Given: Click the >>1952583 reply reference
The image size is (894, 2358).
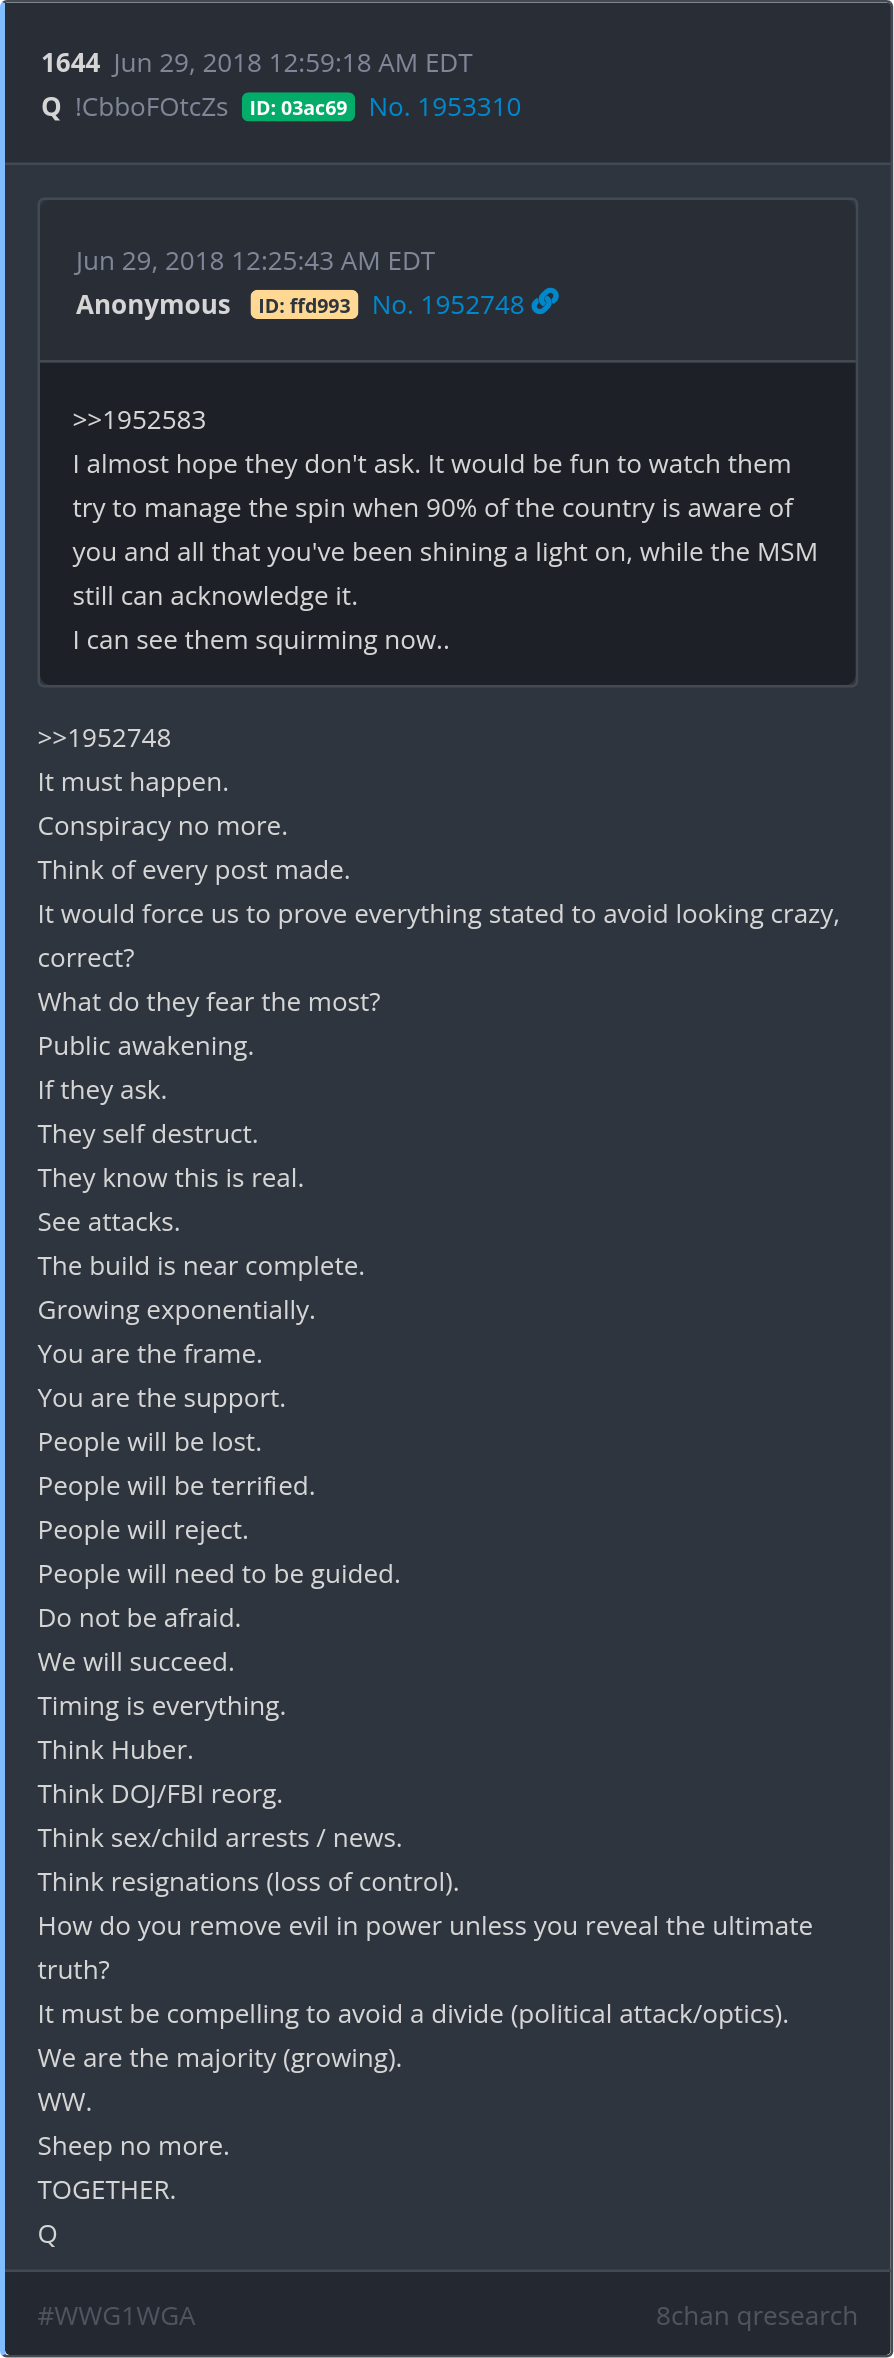Looking at the screenshot, I should [139, 420].
